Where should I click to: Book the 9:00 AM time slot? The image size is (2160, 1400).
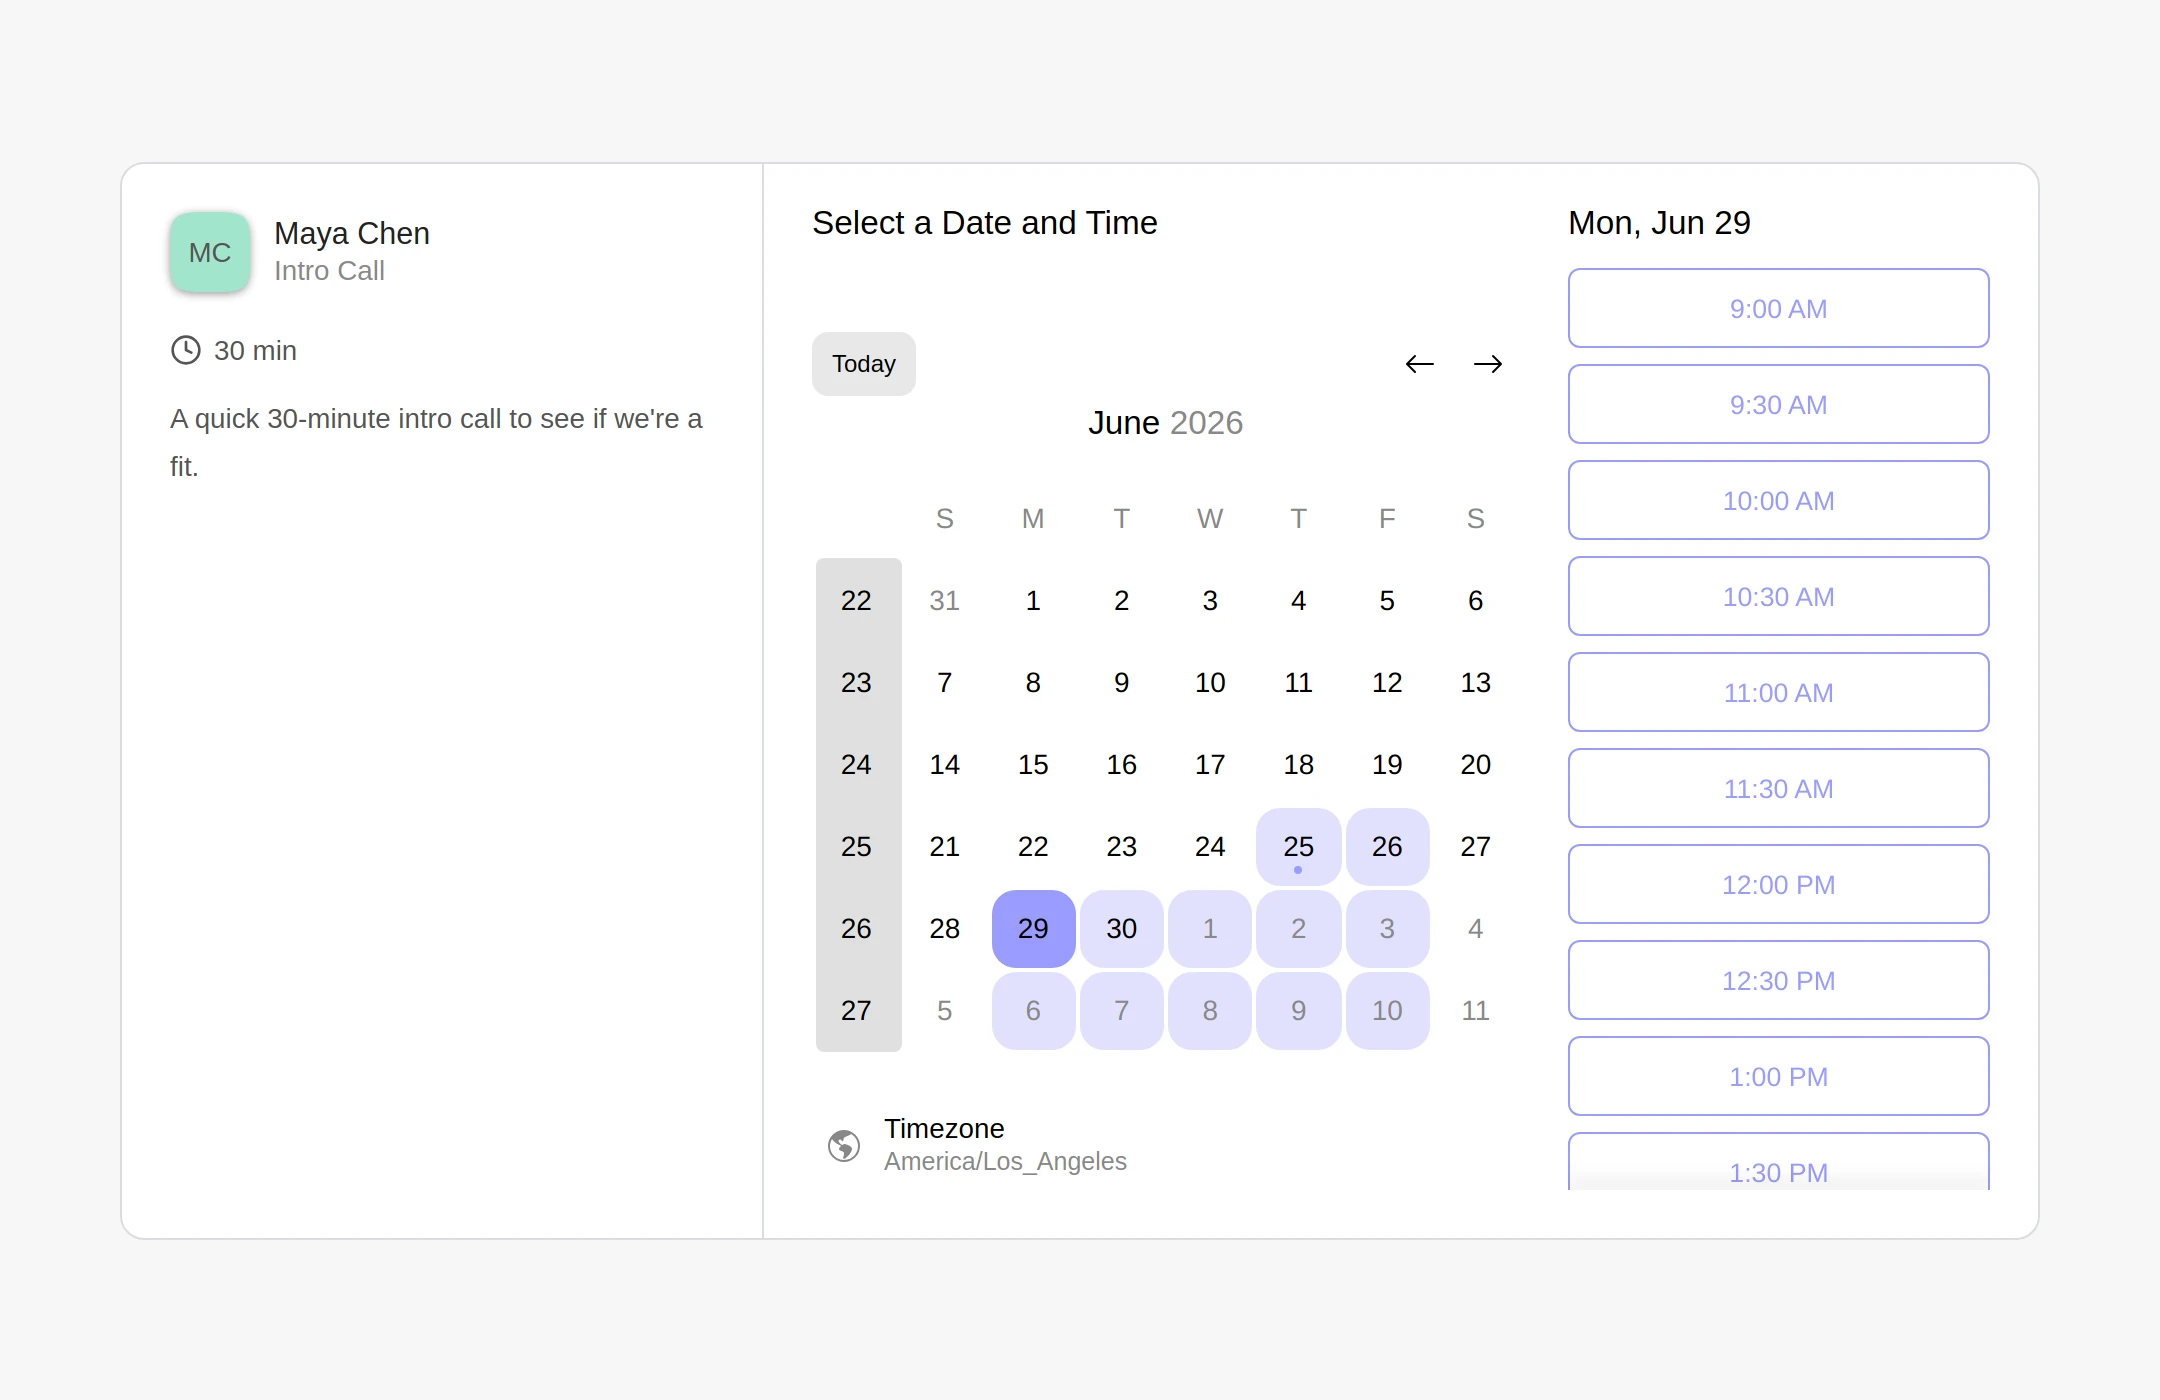(x=1778, y=308)
